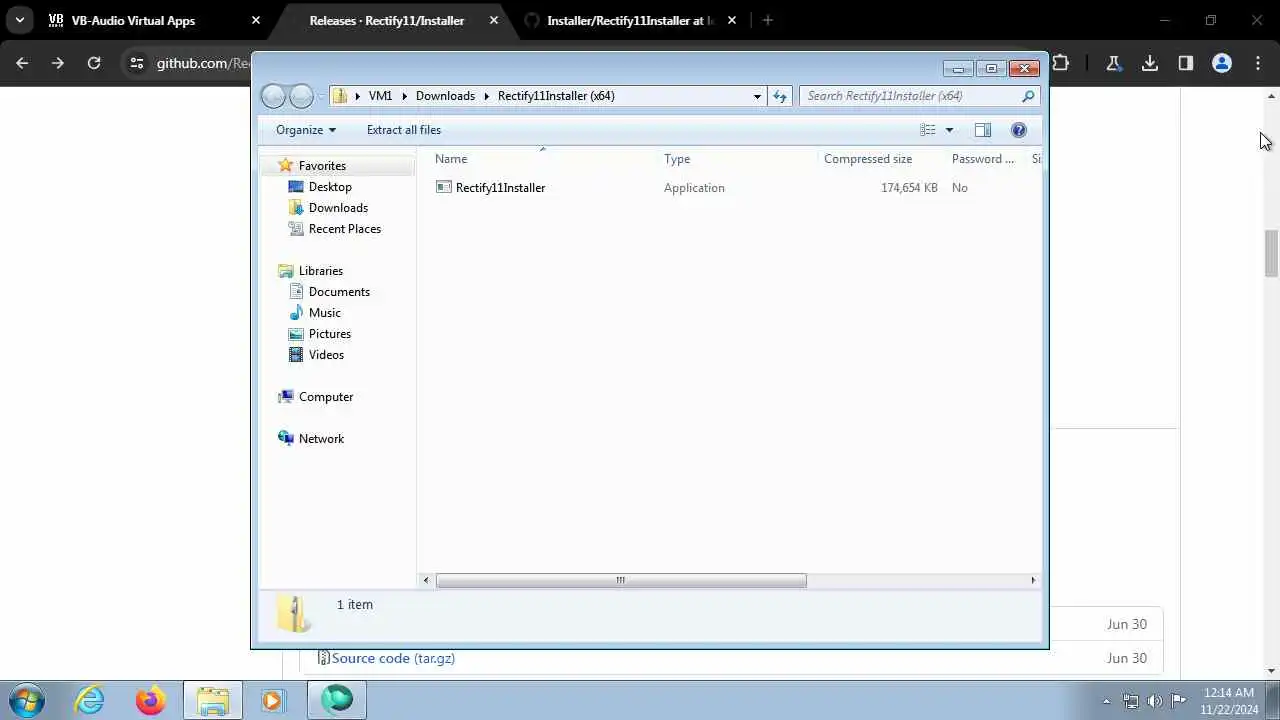
Task: Open the Organize dropdown menu
Action: coord(306,130)
